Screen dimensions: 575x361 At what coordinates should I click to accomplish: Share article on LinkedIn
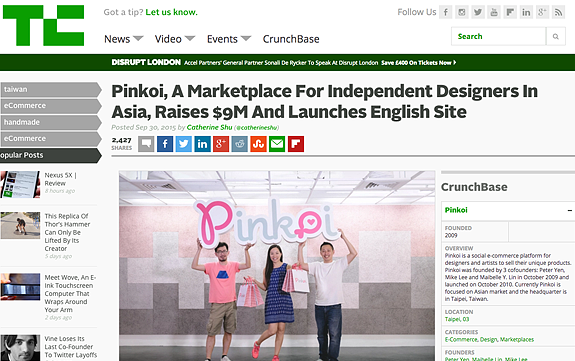(x=202, y=144)
